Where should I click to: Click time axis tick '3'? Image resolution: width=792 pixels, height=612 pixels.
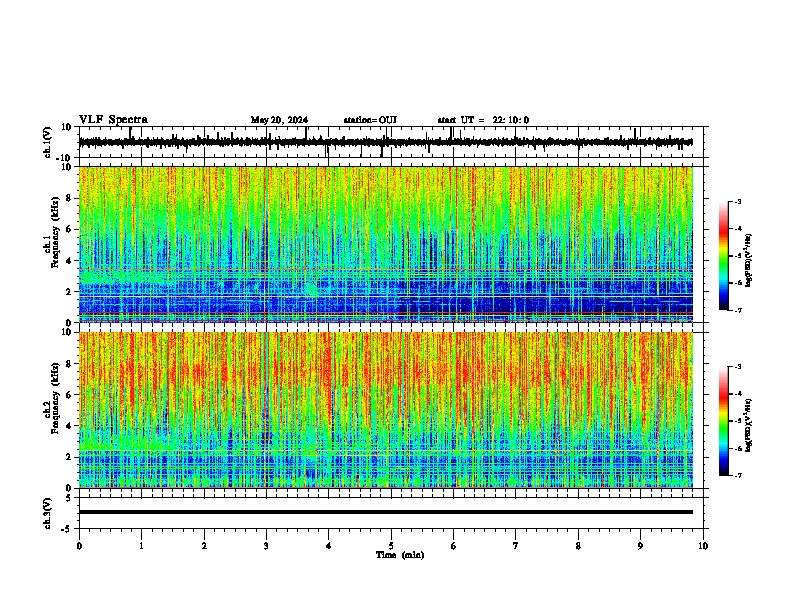[266, 546]
